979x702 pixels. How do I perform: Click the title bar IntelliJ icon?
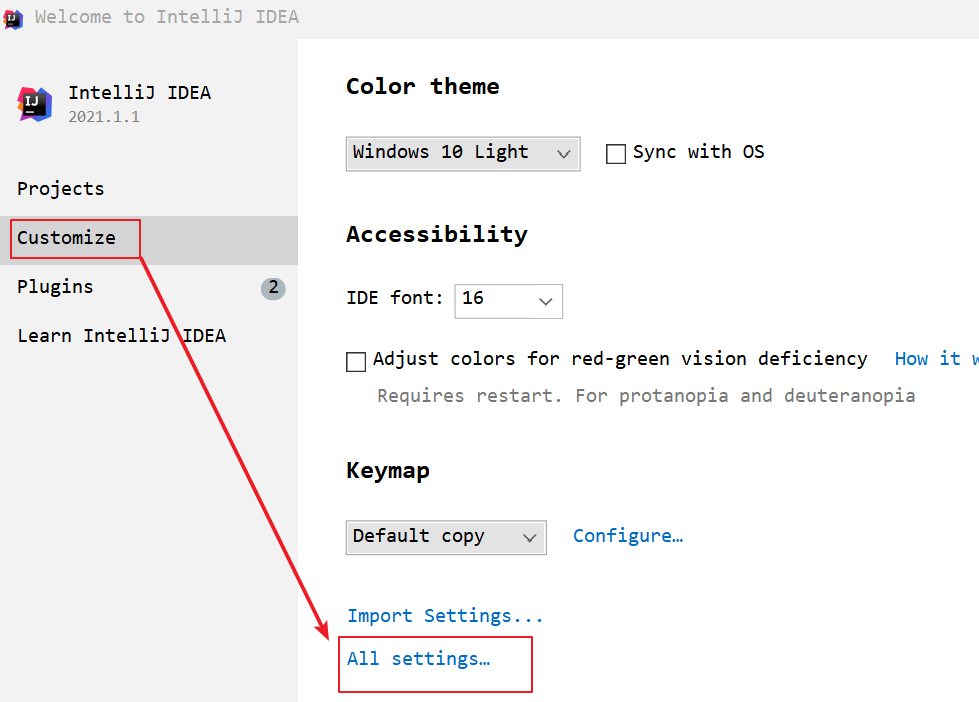[14, 18]
